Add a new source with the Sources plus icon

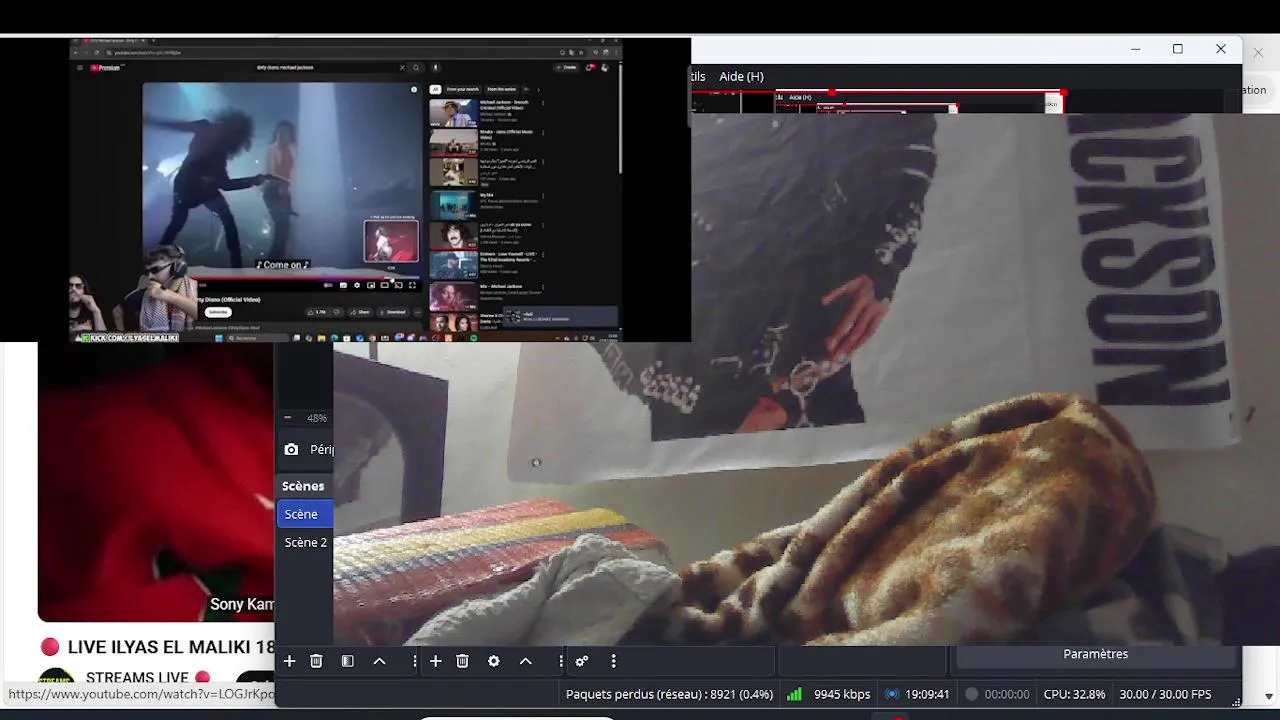click(435, 661)
